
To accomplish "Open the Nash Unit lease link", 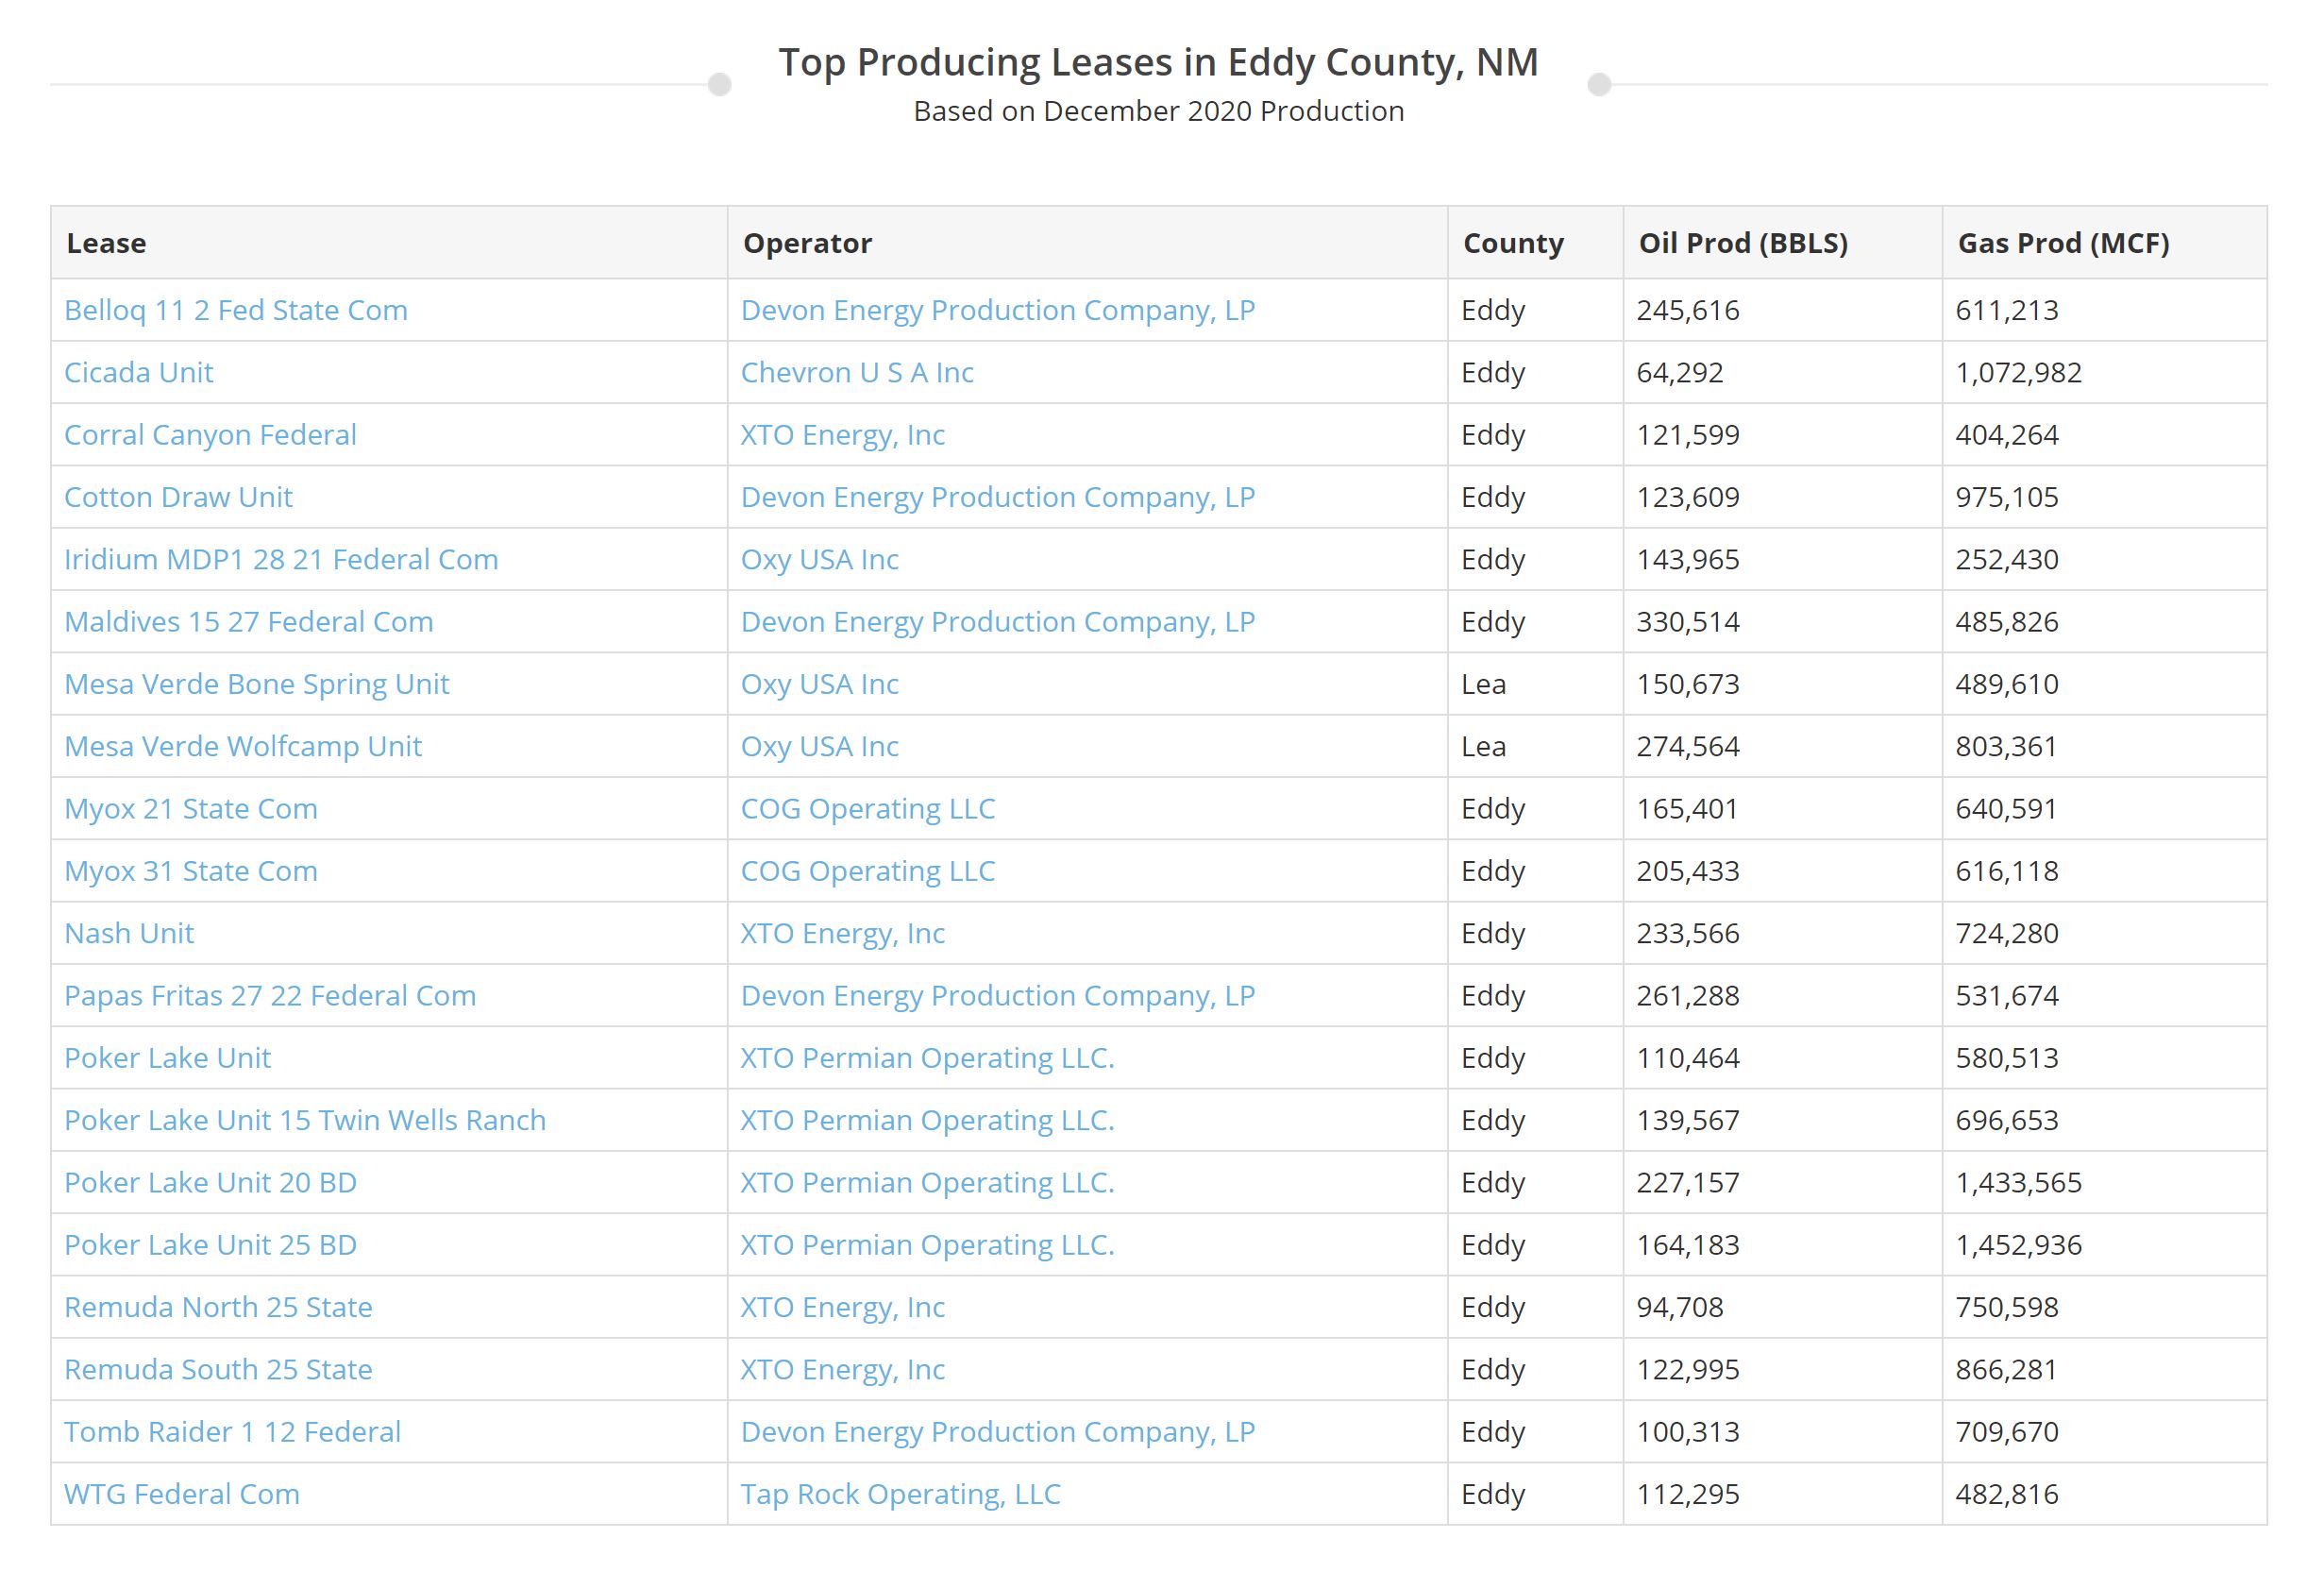I will pos(129,933).
